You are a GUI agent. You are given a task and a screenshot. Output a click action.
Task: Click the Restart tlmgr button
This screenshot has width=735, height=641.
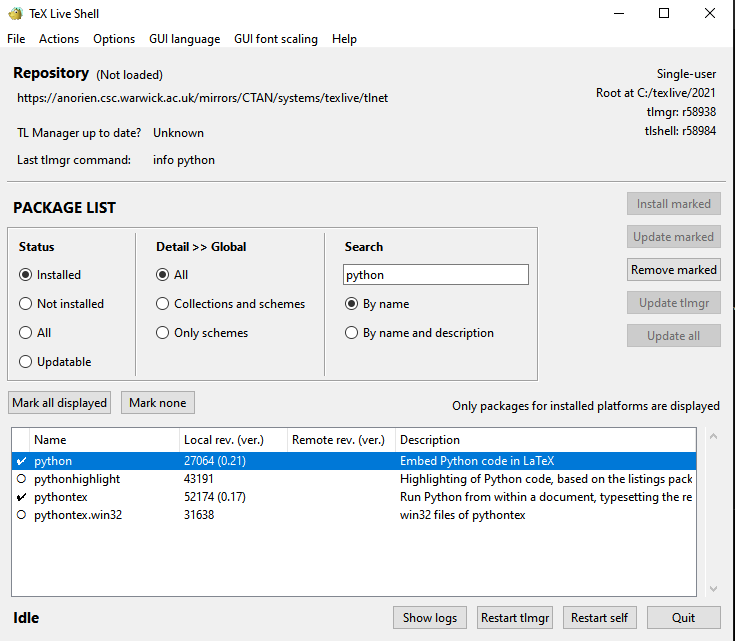(515, 618)
